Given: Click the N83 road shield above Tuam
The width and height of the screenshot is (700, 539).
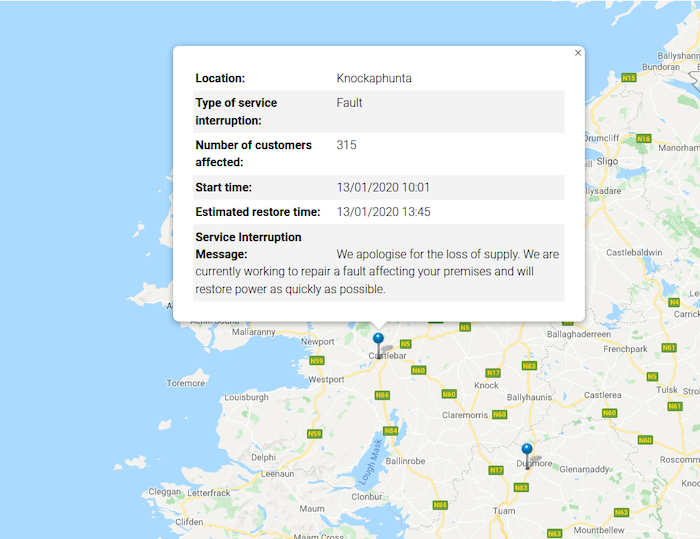Looking at the screenshot, I should coord(521,487).
